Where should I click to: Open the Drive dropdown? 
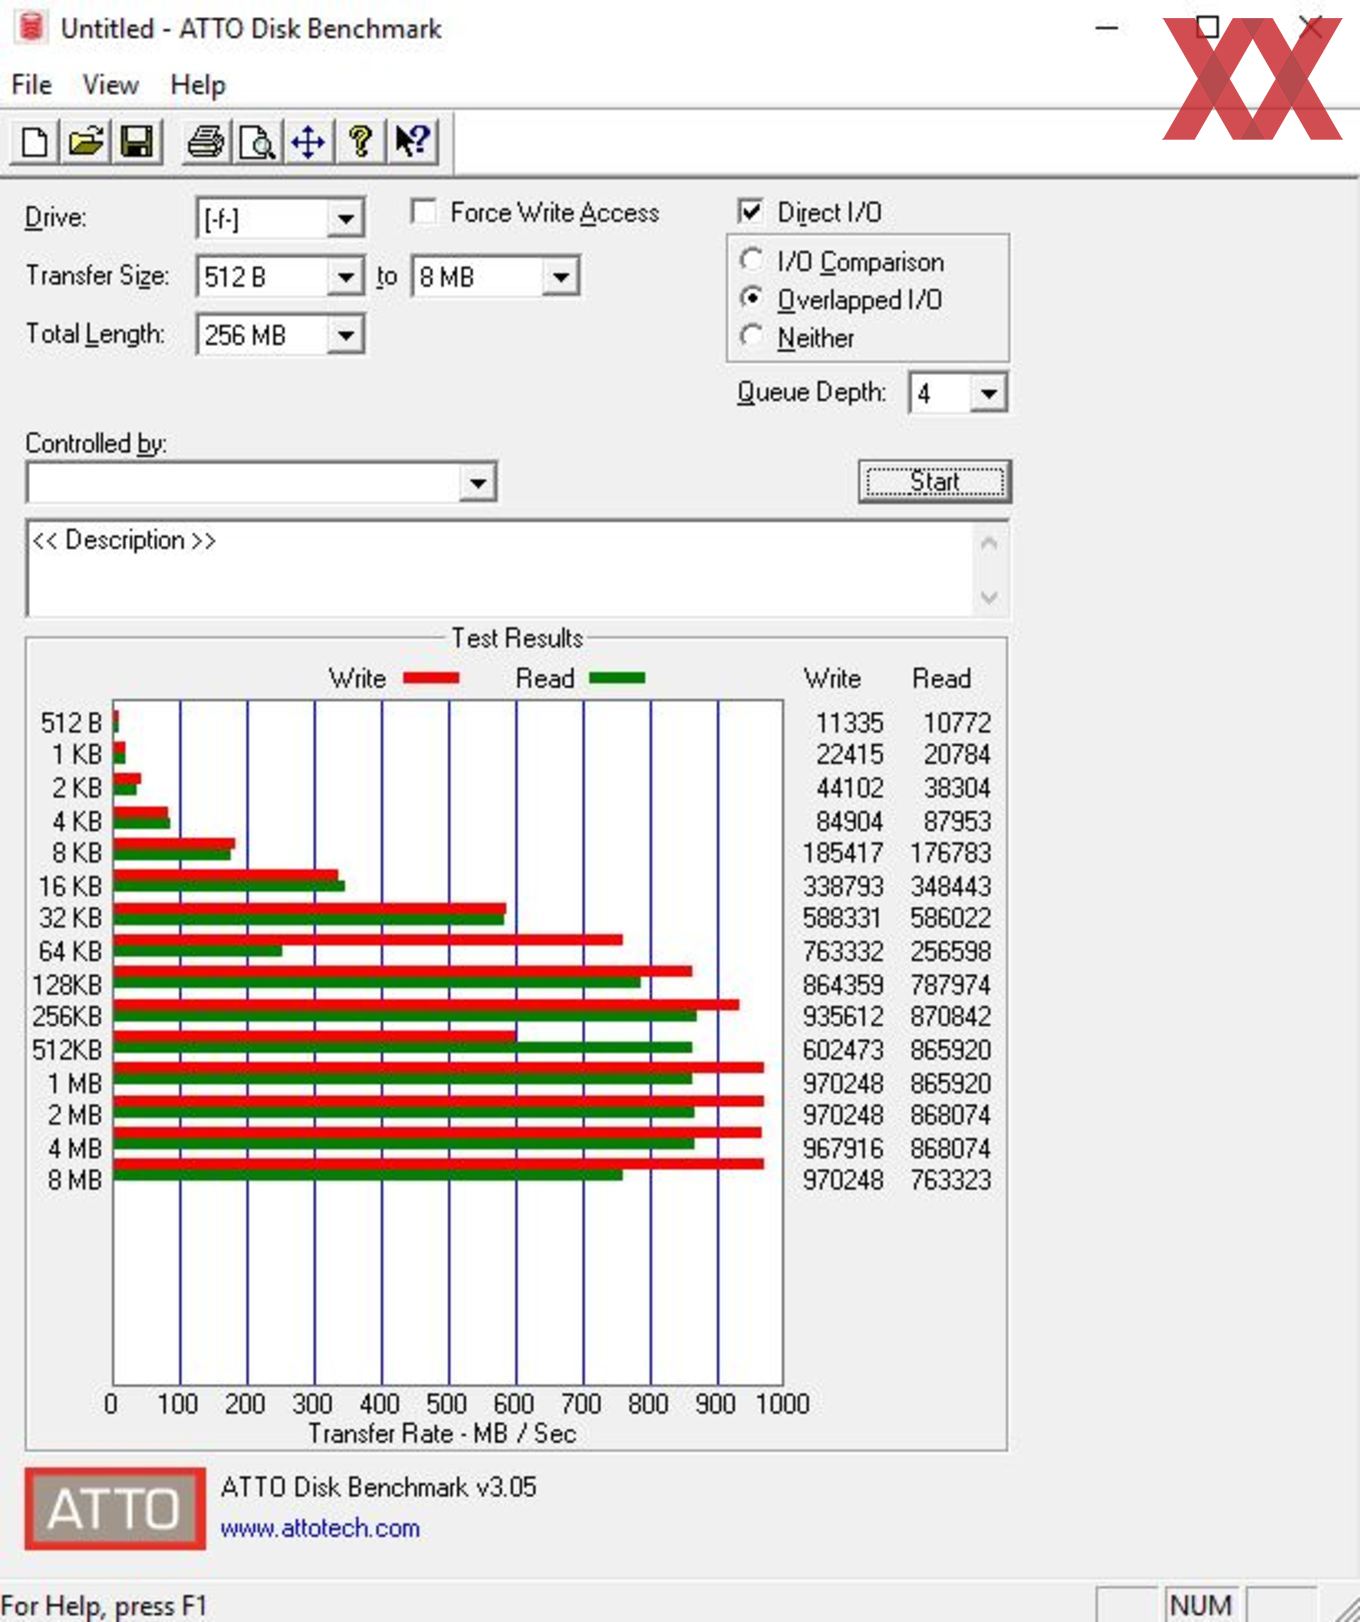(345, 218)
